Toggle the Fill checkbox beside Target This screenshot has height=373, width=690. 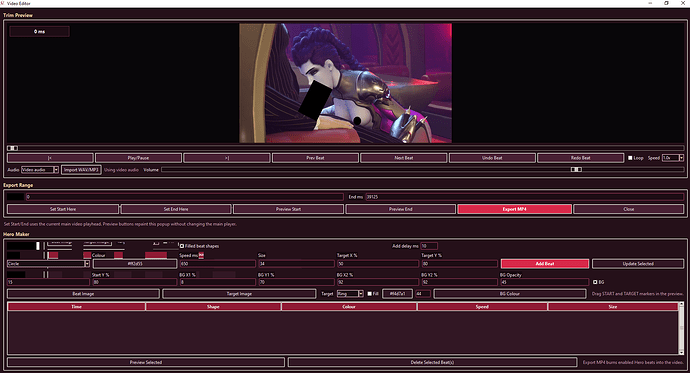point(370,294)
